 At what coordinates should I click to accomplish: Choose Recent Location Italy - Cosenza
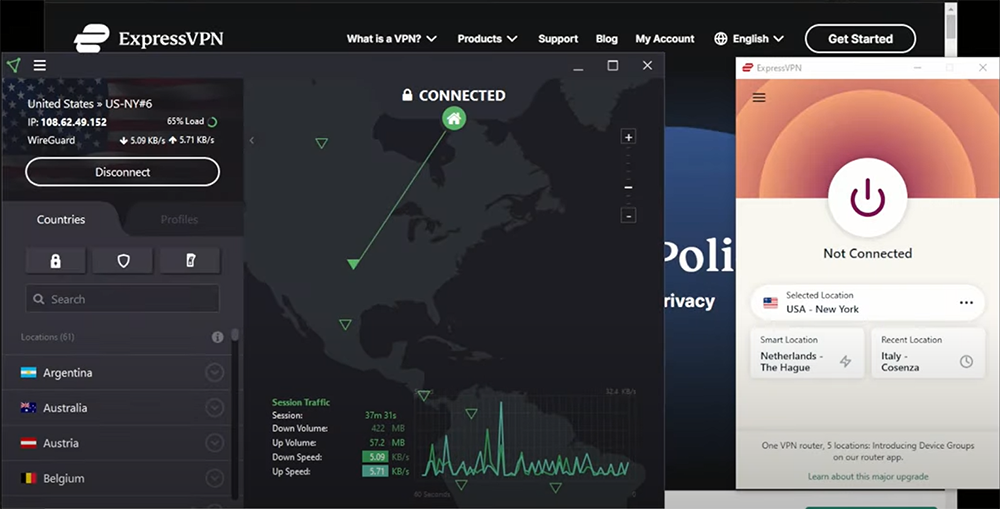[928, 353]
